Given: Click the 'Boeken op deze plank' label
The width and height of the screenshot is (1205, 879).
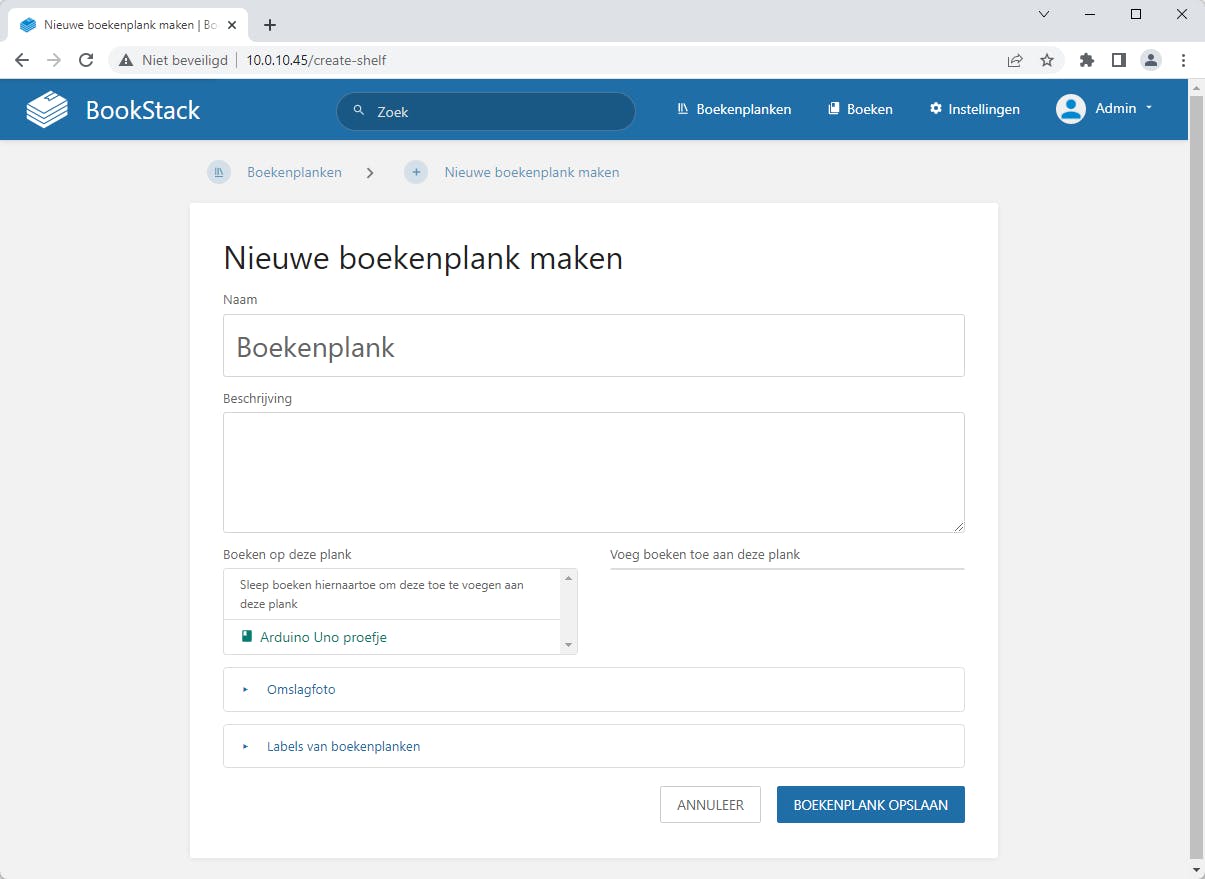Looking at the screenshot, I should [x=287, y=554].
